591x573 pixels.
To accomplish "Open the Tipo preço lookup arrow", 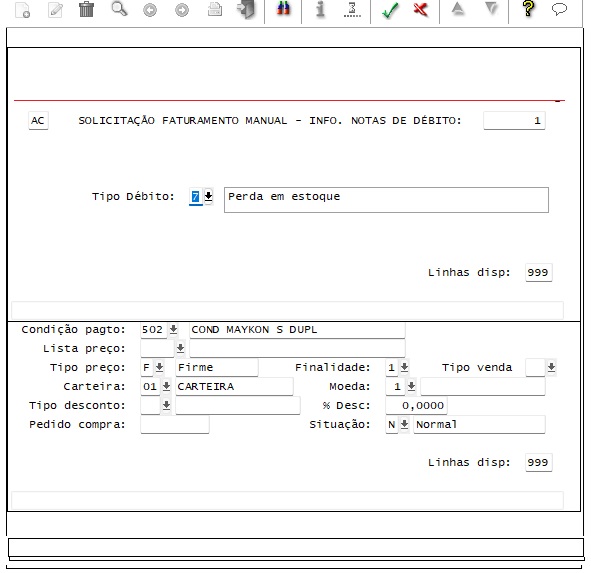I will 159,367.
